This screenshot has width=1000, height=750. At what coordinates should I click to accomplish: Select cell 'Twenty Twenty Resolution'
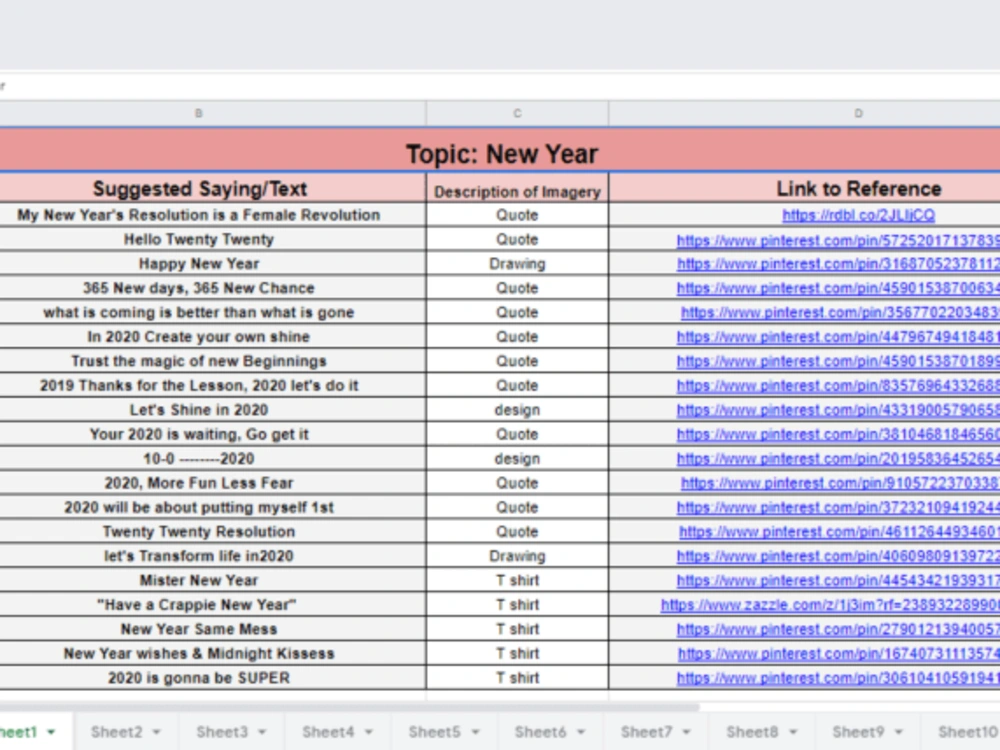212,531
